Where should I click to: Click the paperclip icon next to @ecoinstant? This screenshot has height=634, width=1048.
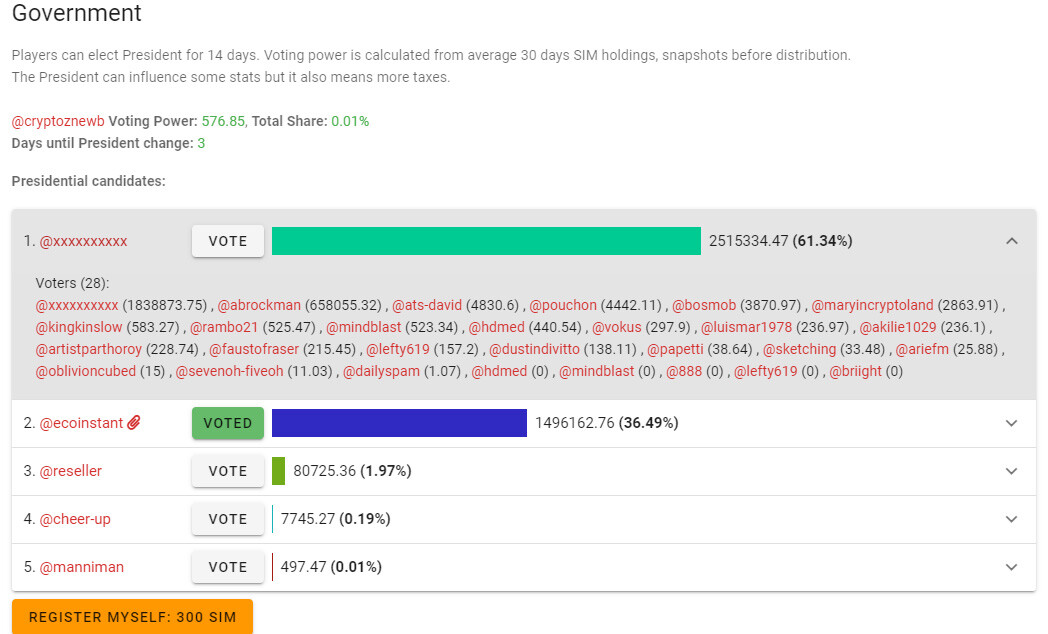[134, 422]
